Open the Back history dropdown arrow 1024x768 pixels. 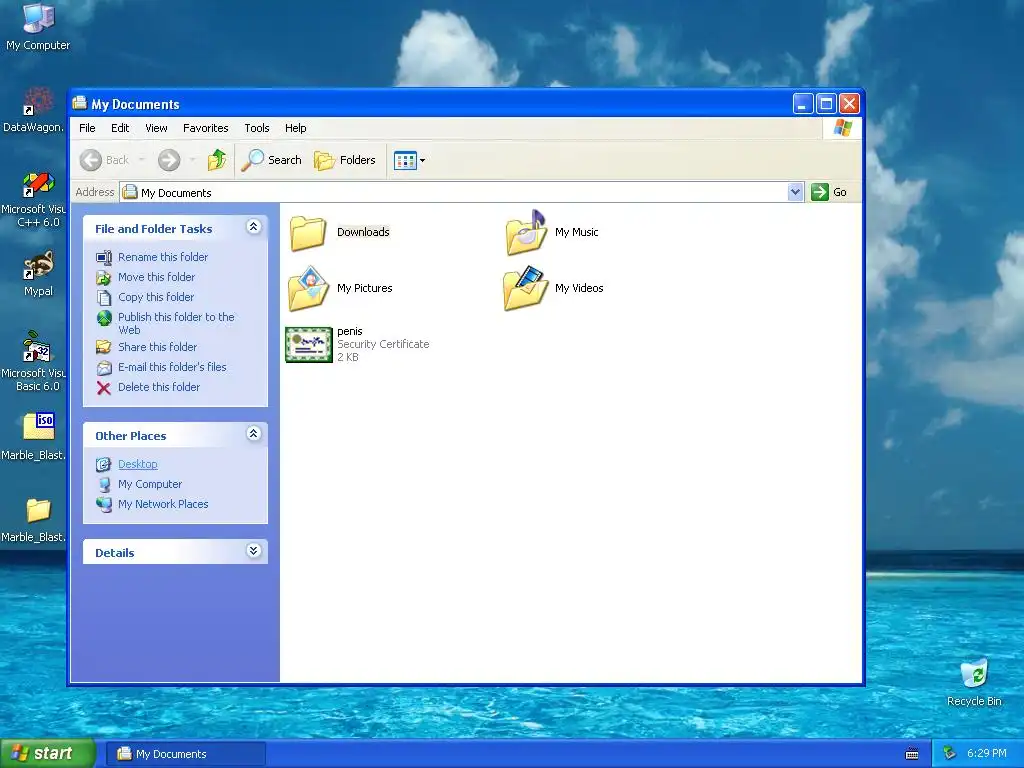[x=142, y=160]
